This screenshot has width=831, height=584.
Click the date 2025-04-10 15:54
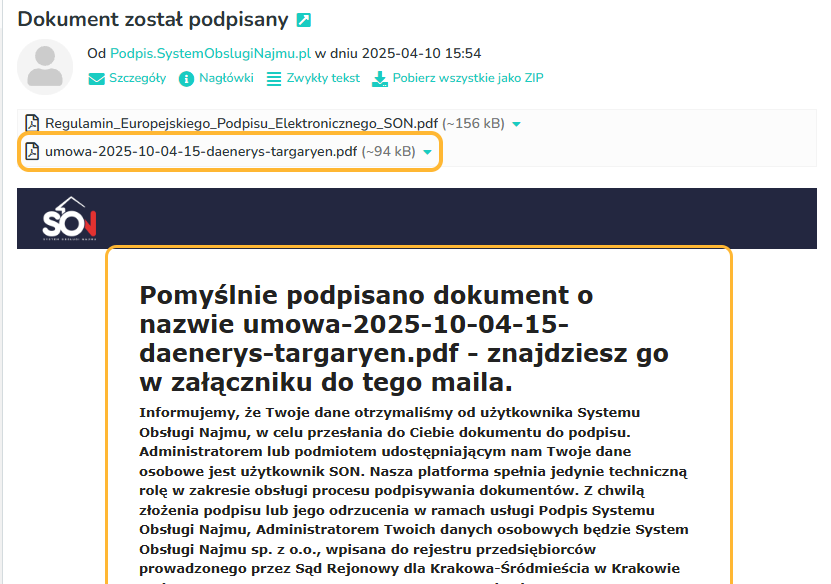[422, 54]
